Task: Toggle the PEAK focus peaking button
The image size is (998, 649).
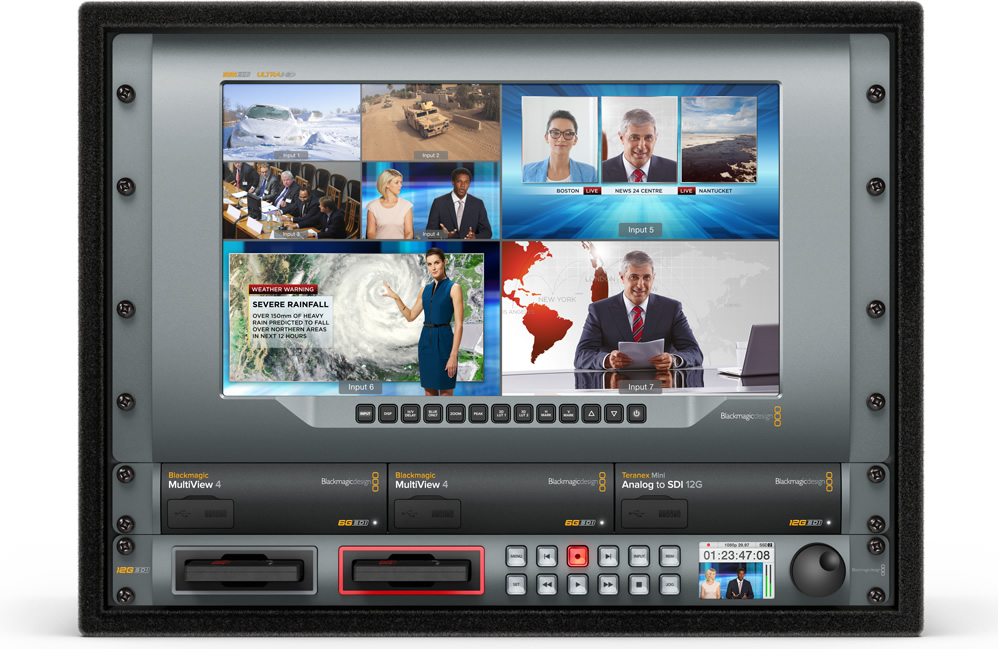Action: (x=478, y=413)
